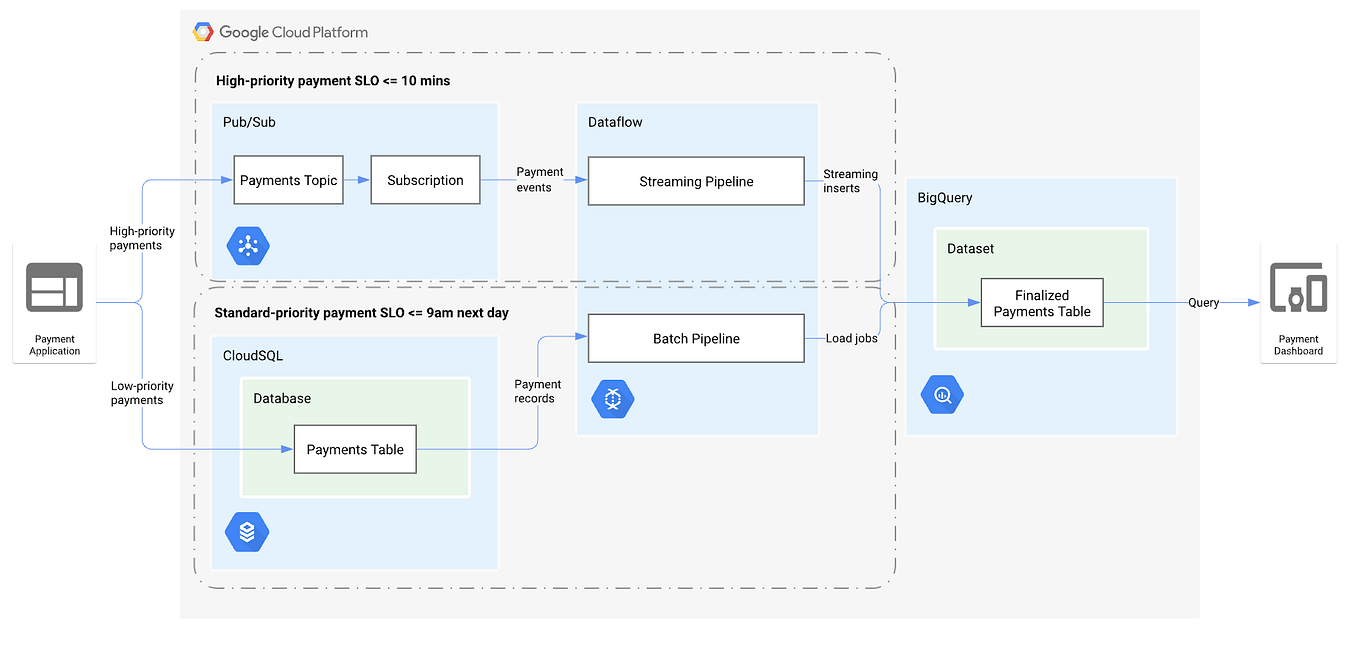The image size is (1358, 672).
Task: Click the 'Query' arrow label
Action: tap(1203, 303)
